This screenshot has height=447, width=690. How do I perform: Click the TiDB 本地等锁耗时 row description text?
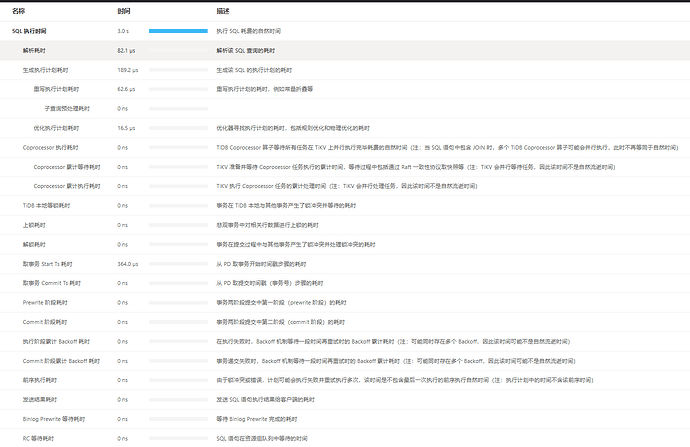click(286, 205)
